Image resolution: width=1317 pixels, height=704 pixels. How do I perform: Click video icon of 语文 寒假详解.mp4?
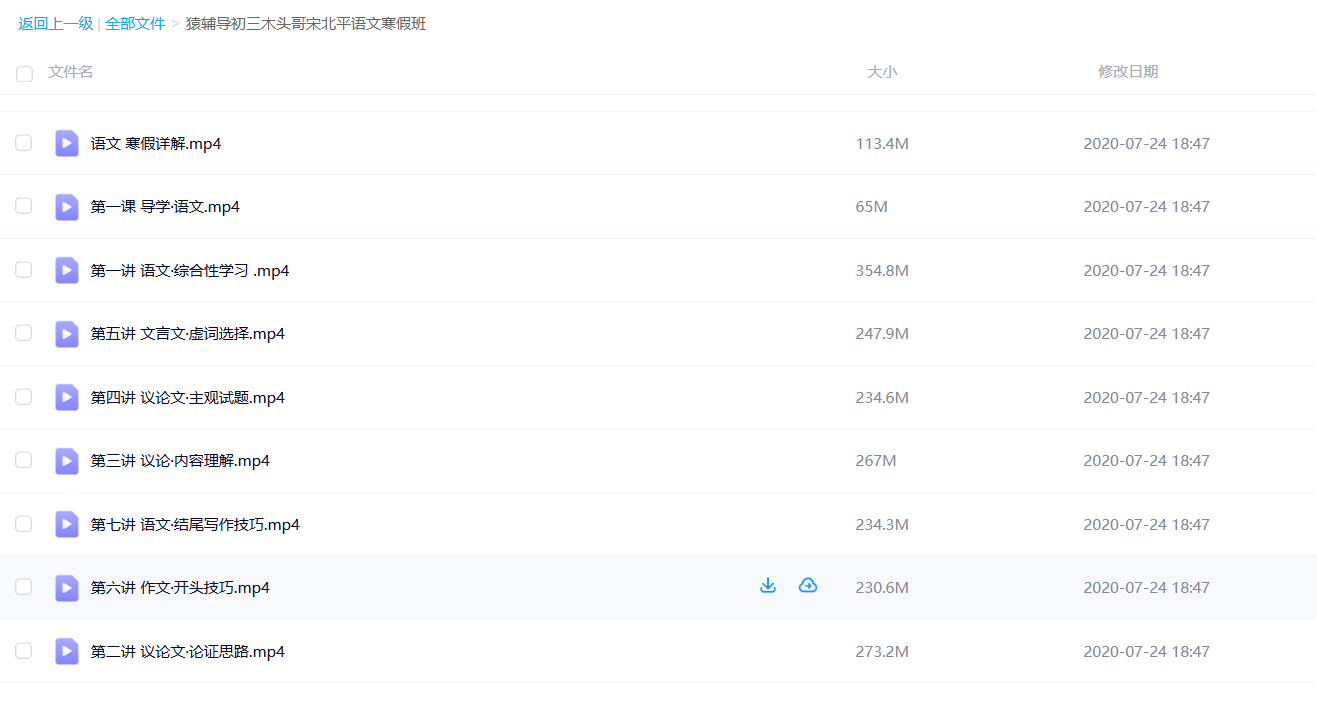tap(67, 143)
